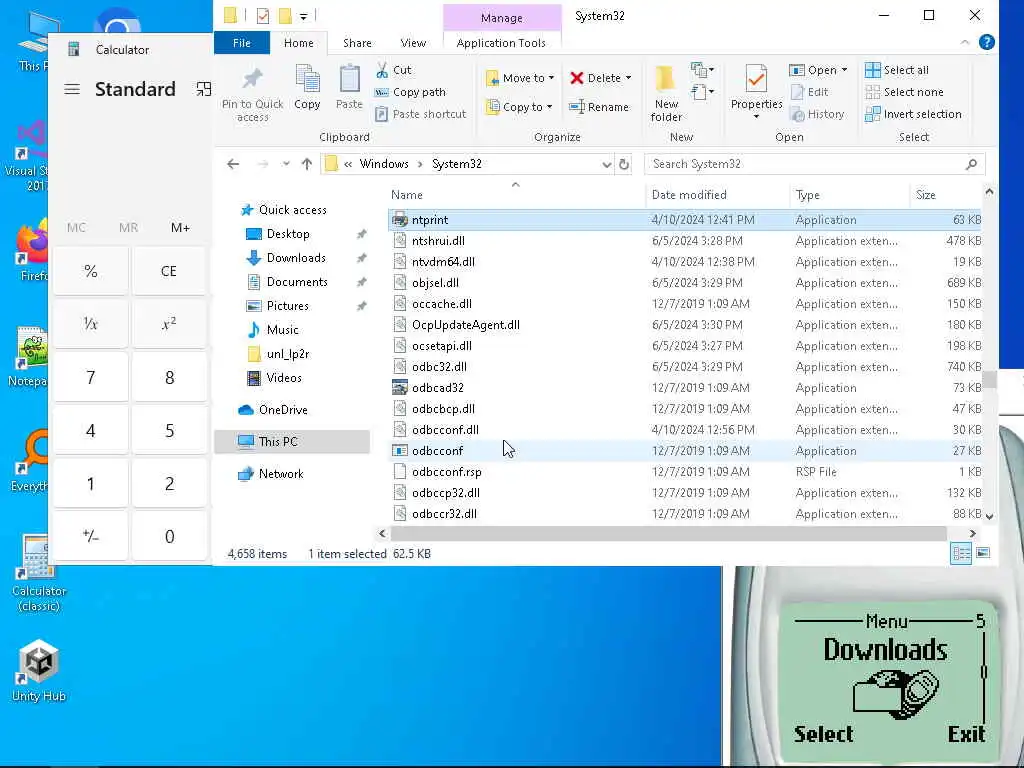Screen dimensions: 1024x768
Task: Open recent locations dropdown arrow
Action: pos(286,164)
